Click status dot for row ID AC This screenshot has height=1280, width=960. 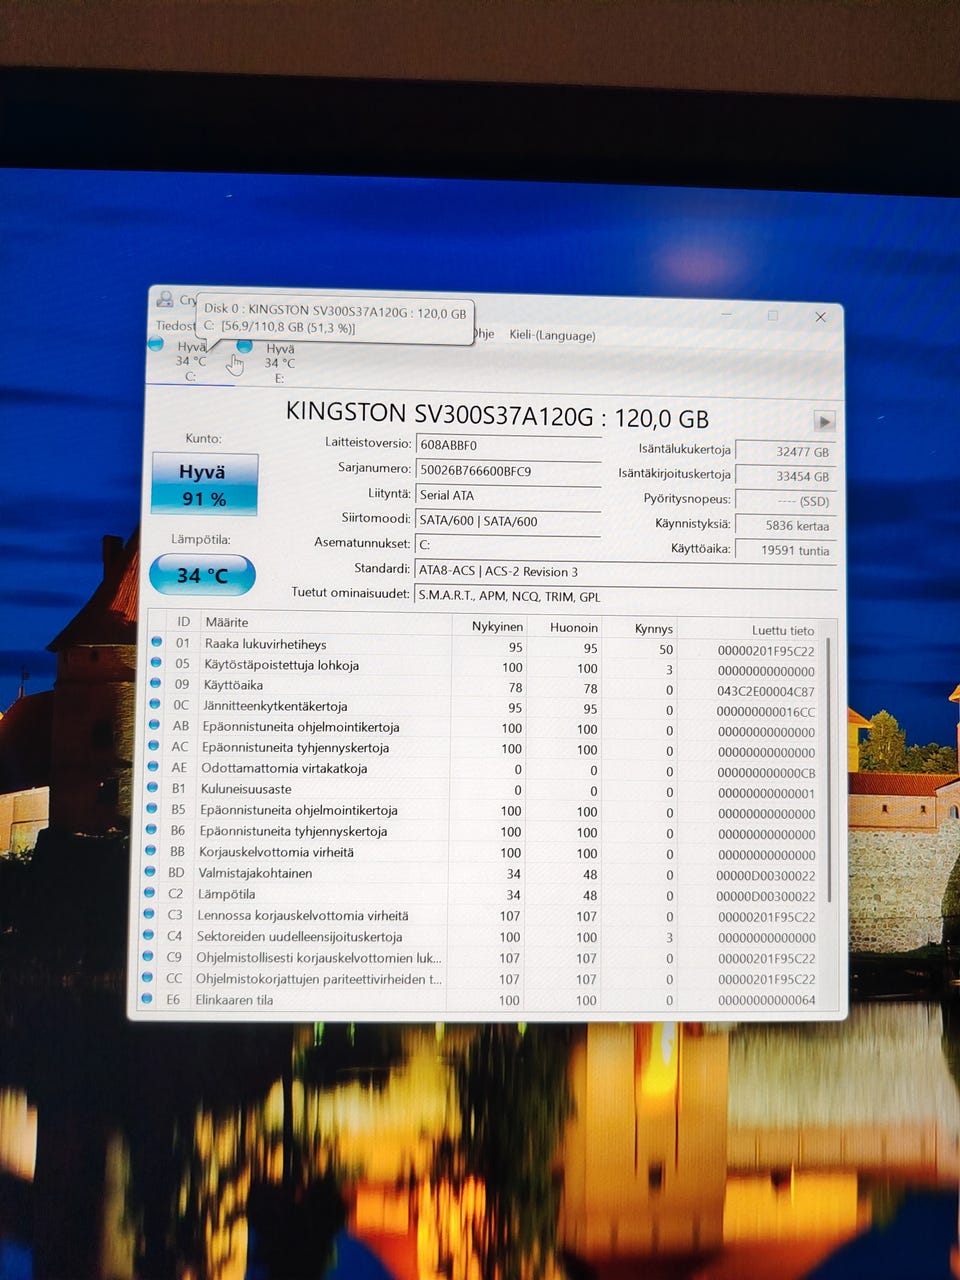(153, 745)
